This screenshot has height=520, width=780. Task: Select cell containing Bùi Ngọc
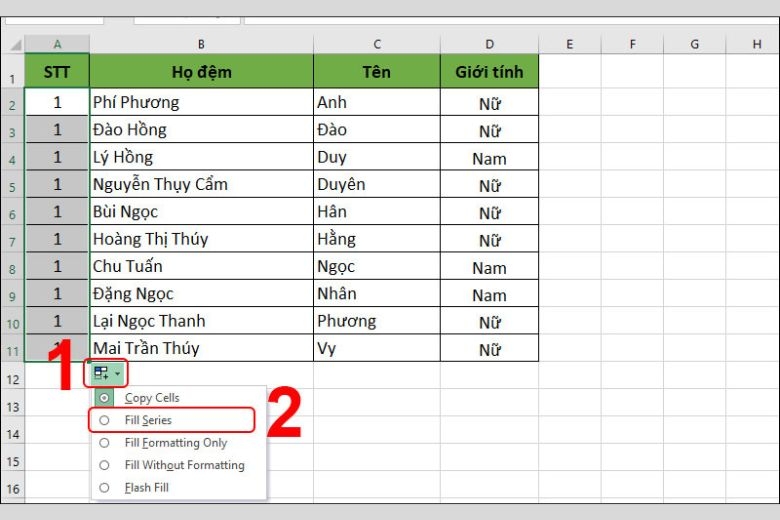point(201,211)
